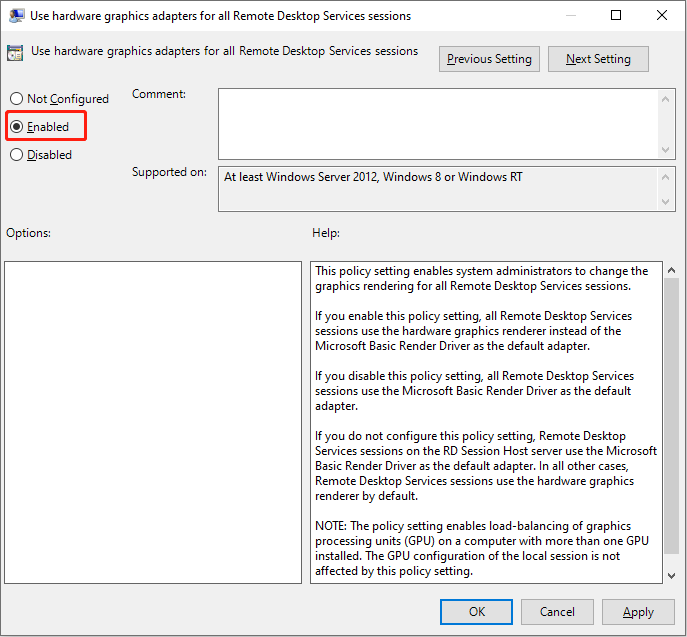Click the 'Help:' label

point(326,233)
